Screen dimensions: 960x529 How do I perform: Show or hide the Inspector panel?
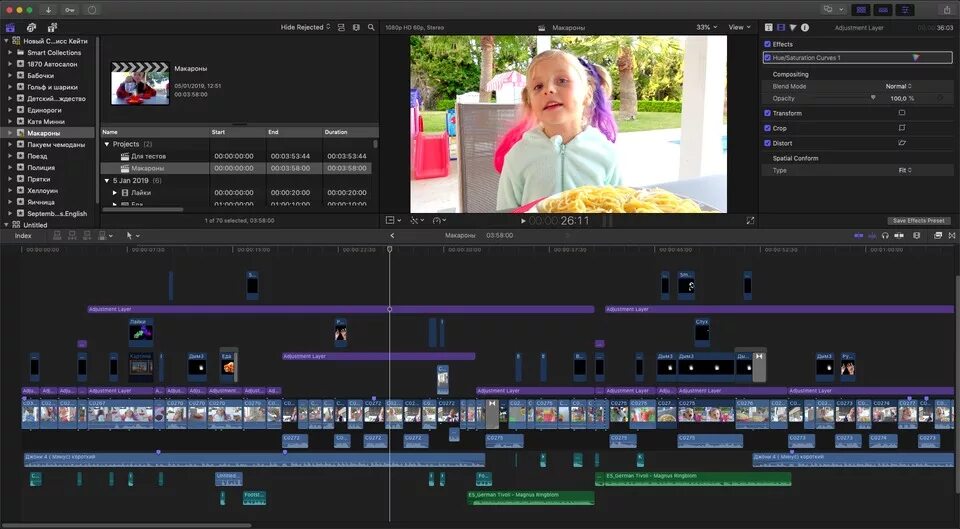(904, 10)
